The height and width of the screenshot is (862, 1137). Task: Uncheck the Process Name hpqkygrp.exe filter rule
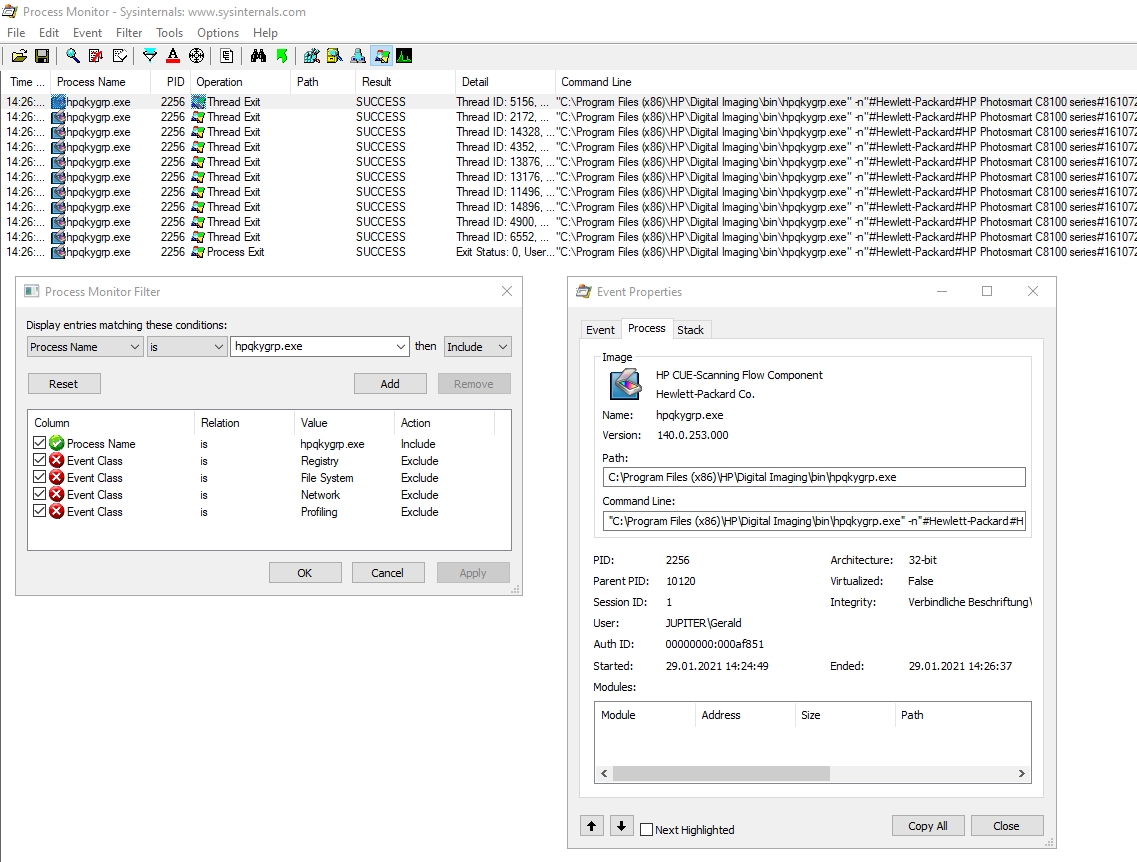pos(39,442)
